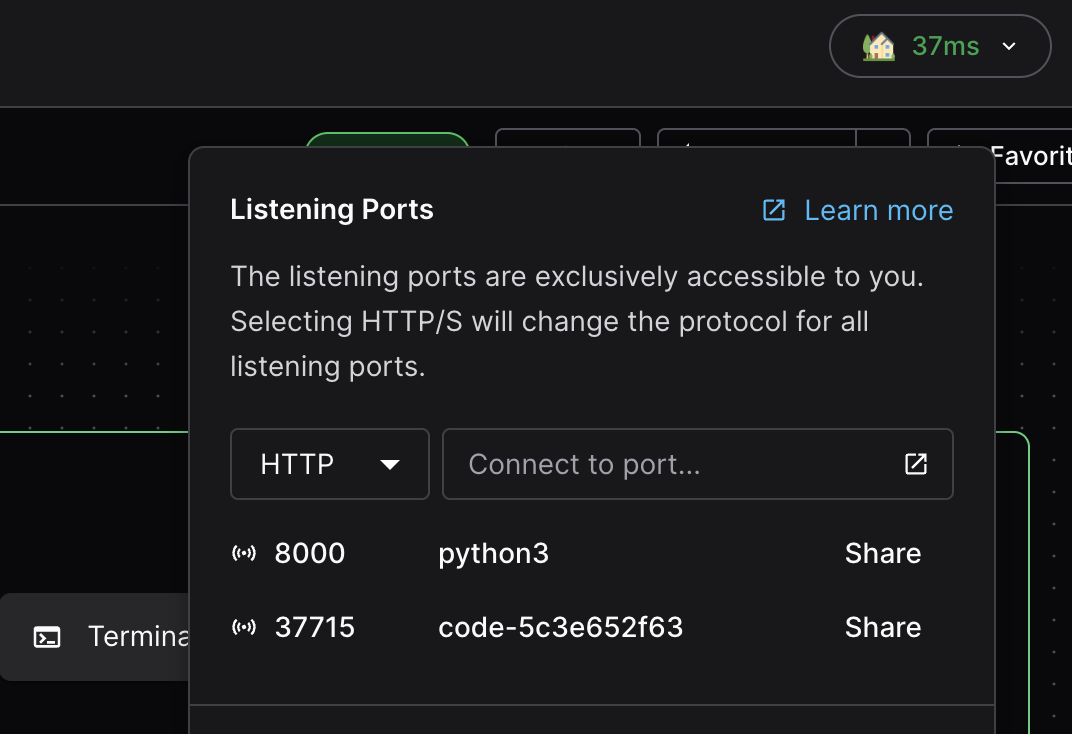1072x734 pixels.
Task: Expand the 37ms latency dropdown chevron
Action: click(1009, 46)
